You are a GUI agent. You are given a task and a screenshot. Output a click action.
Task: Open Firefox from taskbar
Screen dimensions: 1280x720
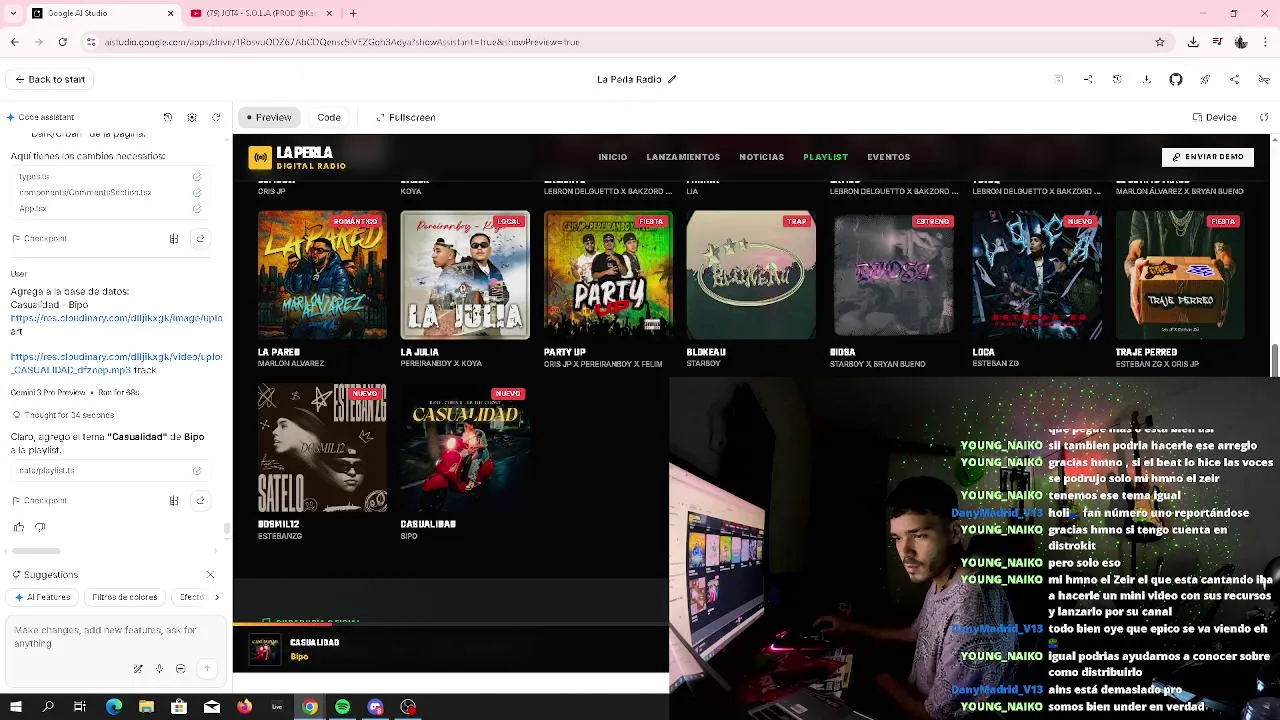[245, 707]
